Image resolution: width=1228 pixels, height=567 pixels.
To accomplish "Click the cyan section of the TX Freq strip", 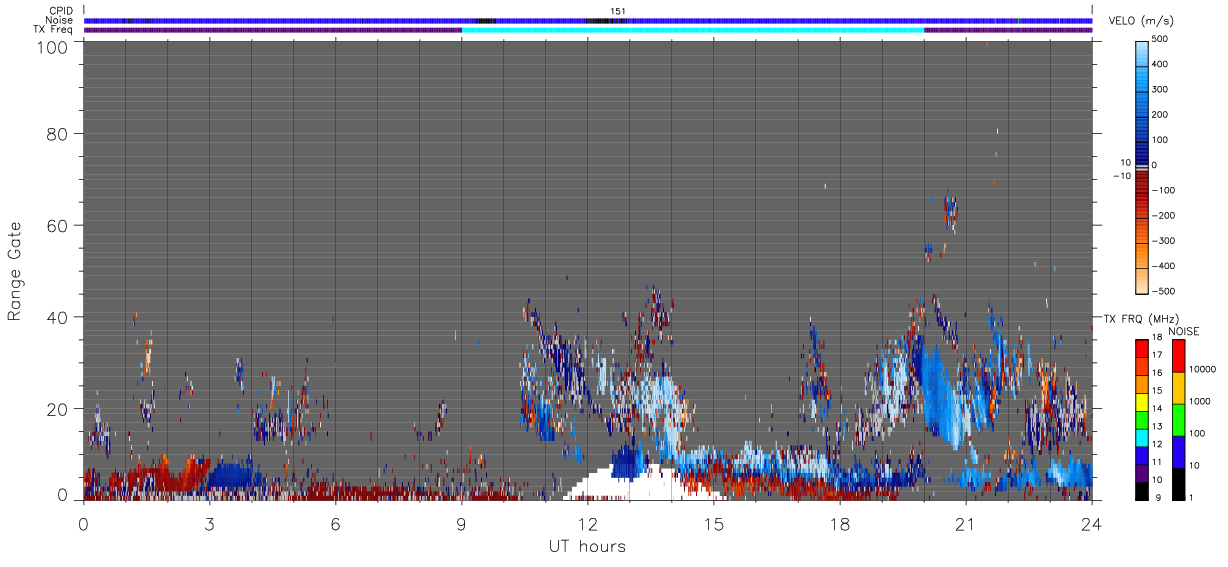I will pyautogui.click(x=693, y=30).
